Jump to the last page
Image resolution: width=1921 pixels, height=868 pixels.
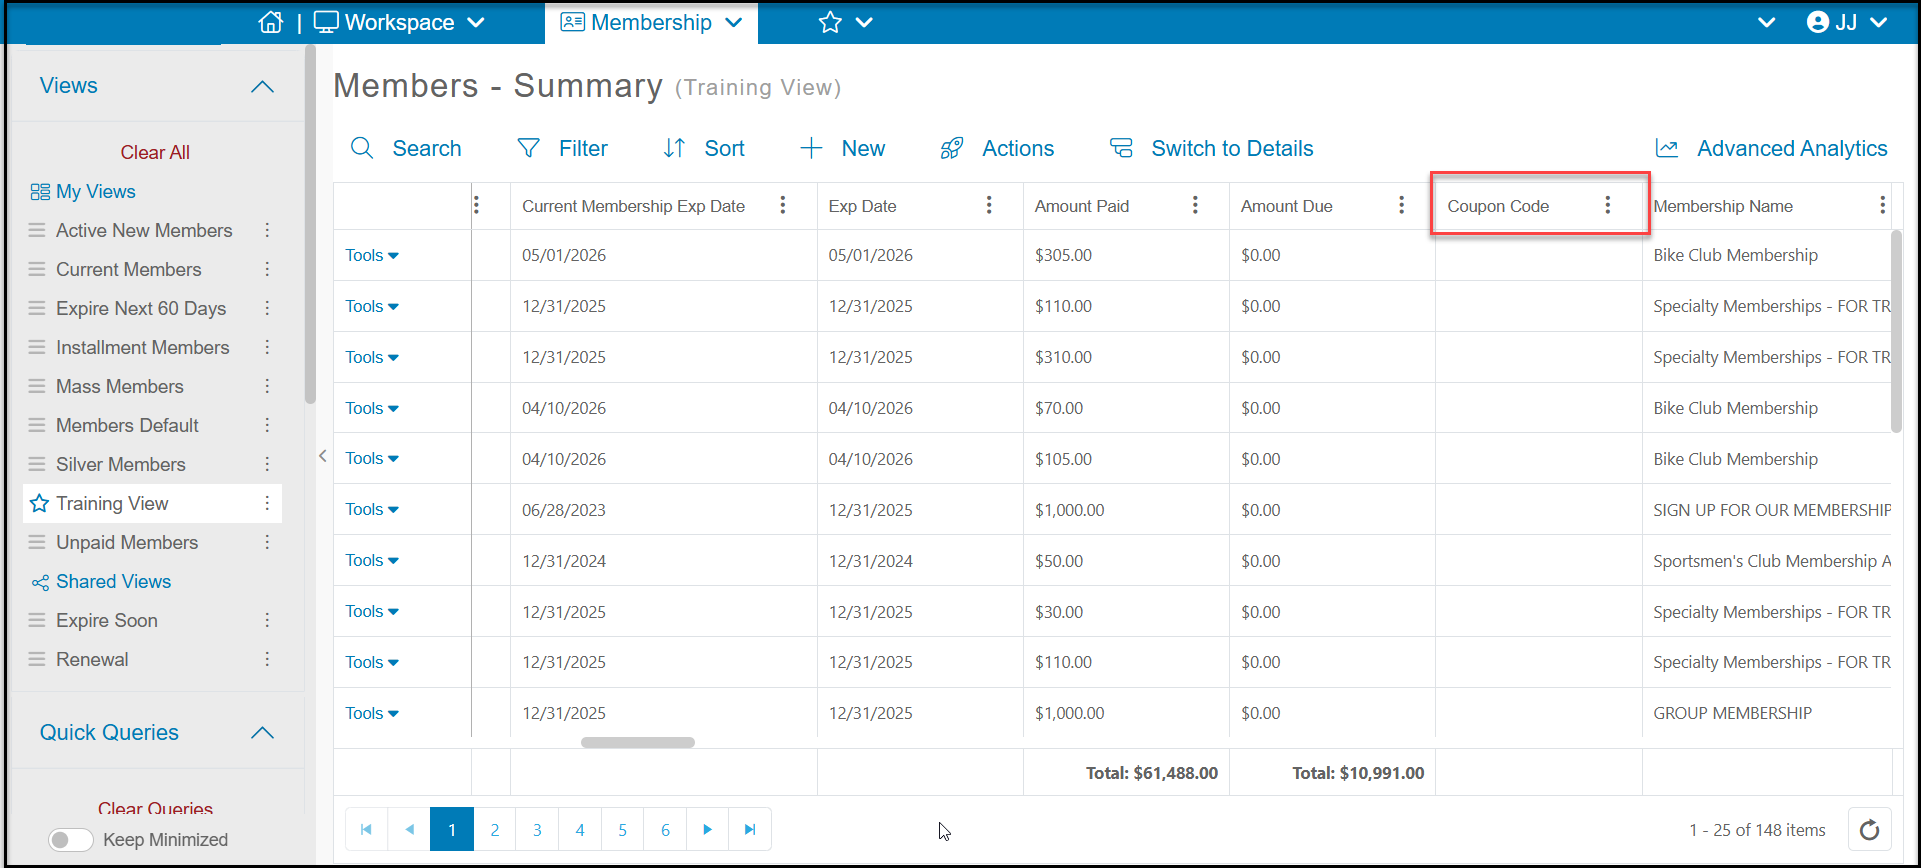[x=750, y=829]
